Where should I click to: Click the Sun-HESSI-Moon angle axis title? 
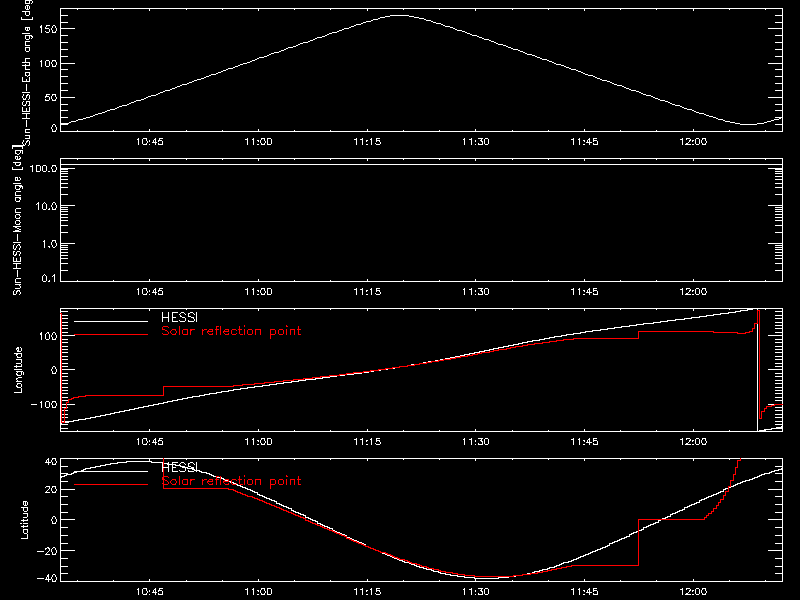[17, 220]
